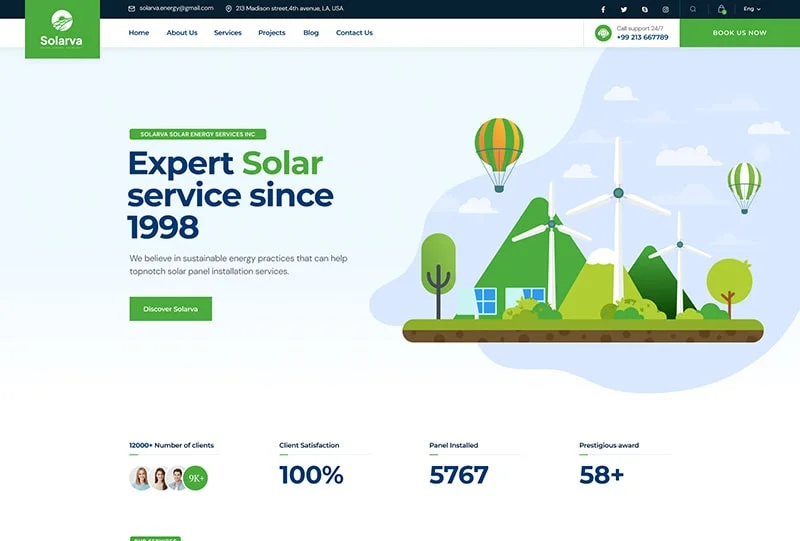This screenshot has height=541, width=800.
Task: Open the Projects menu item
Action: coord(272,33)
